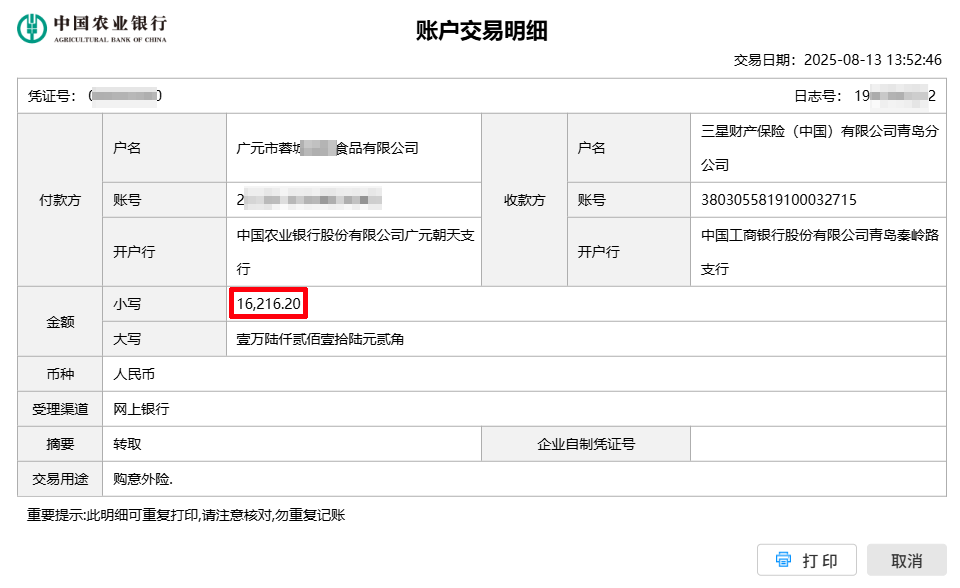
Task: Select payer bank 中国农业银行股份有限公司广元朝天支行
Action: coord(355,252)
